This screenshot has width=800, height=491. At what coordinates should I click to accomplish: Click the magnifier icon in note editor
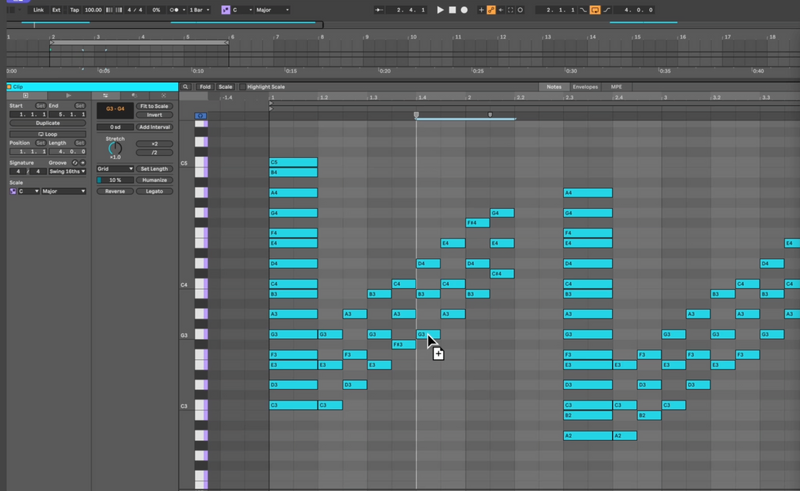point(186,87)
